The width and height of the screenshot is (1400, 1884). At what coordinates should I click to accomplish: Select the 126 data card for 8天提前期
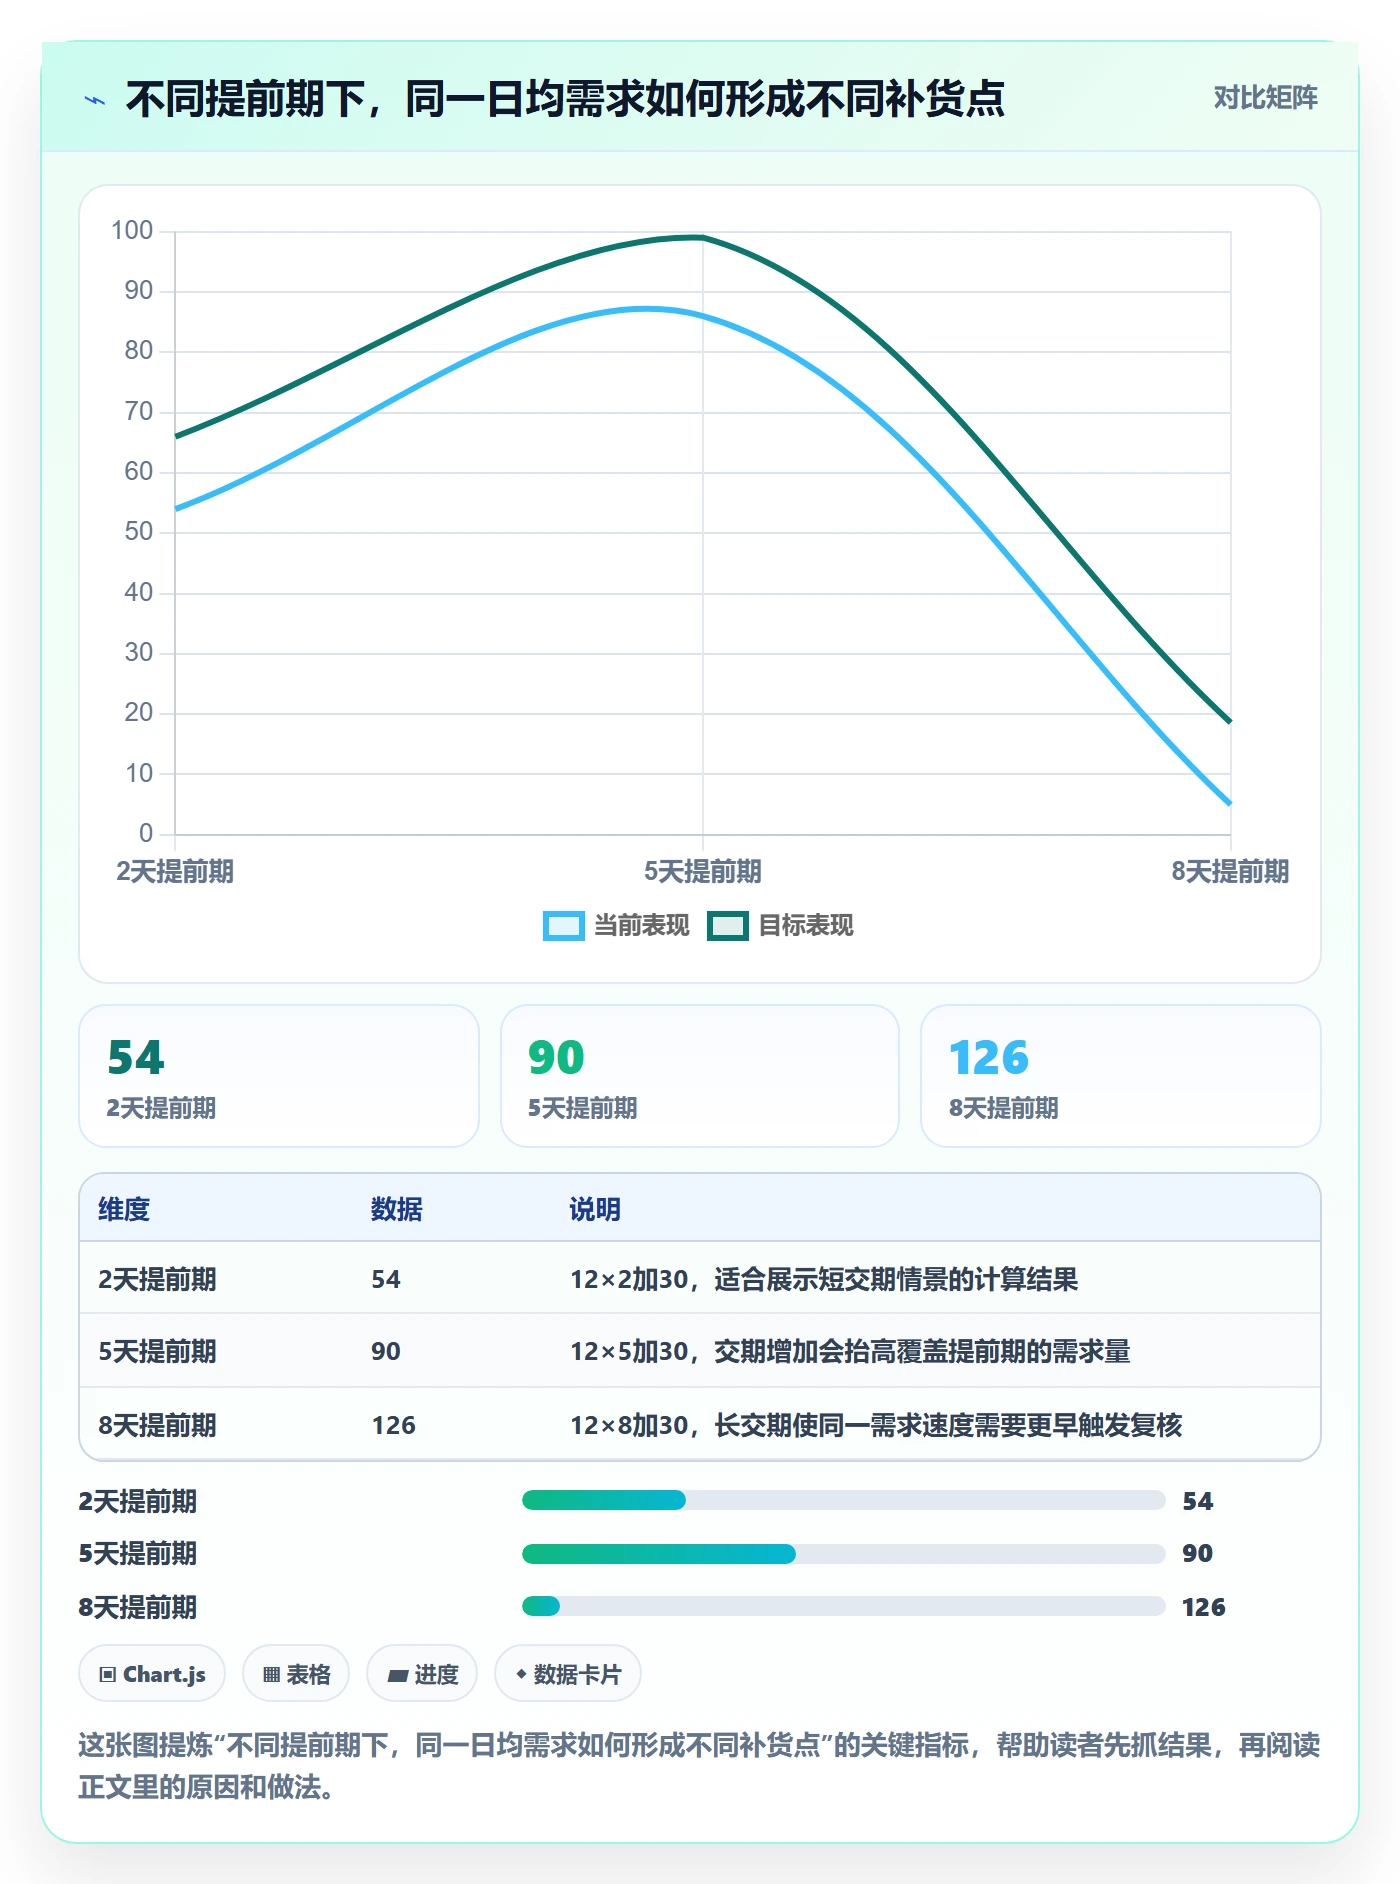[1120, 1076]
